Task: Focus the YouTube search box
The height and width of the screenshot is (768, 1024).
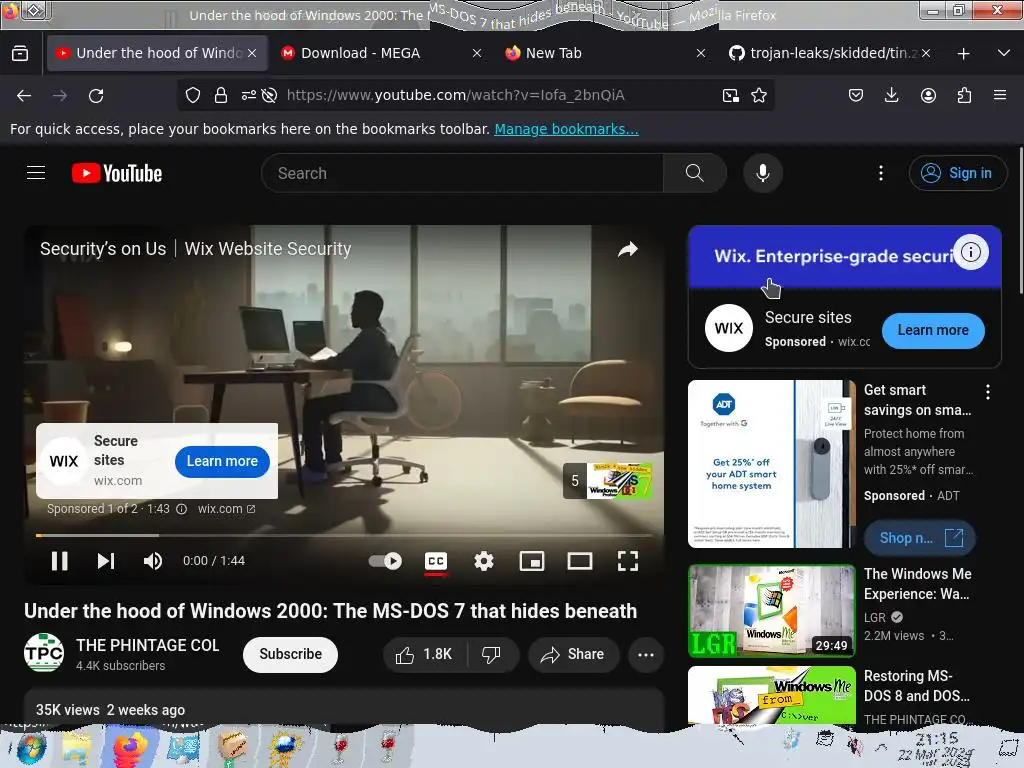Action: click(x=462, y=173)
